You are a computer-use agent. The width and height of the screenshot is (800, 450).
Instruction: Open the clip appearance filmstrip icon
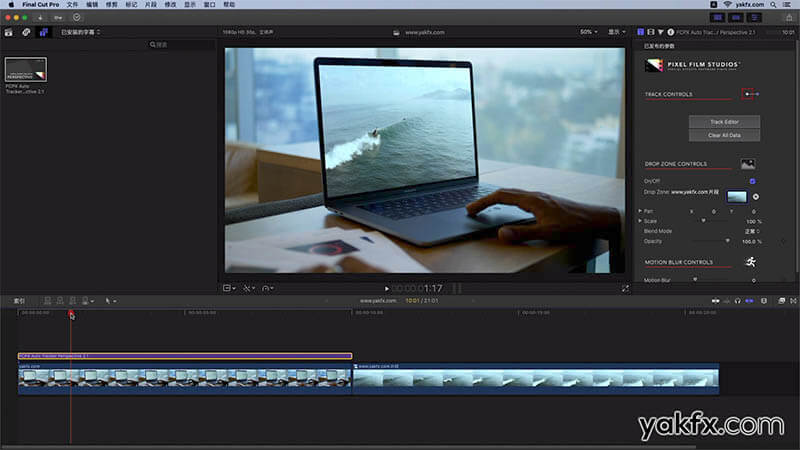coord(764,301)
